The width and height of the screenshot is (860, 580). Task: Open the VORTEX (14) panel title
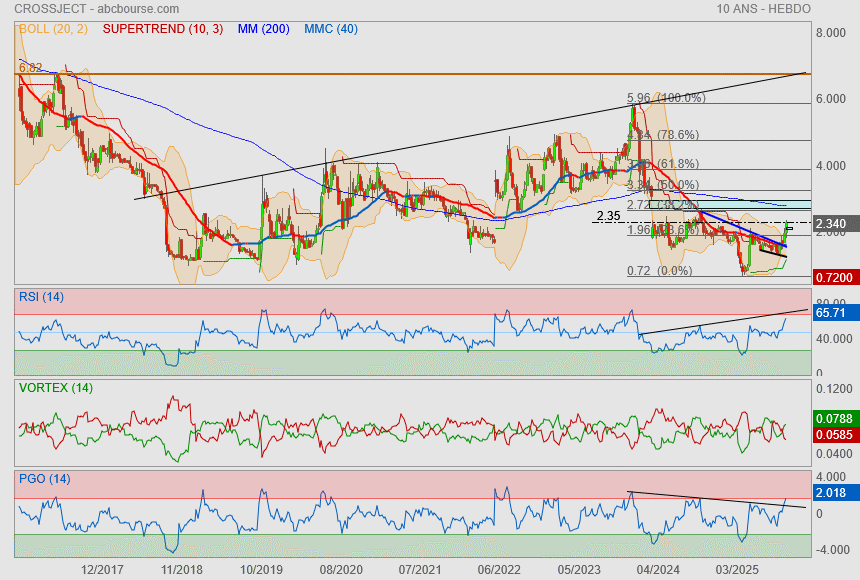click(55, 387)
